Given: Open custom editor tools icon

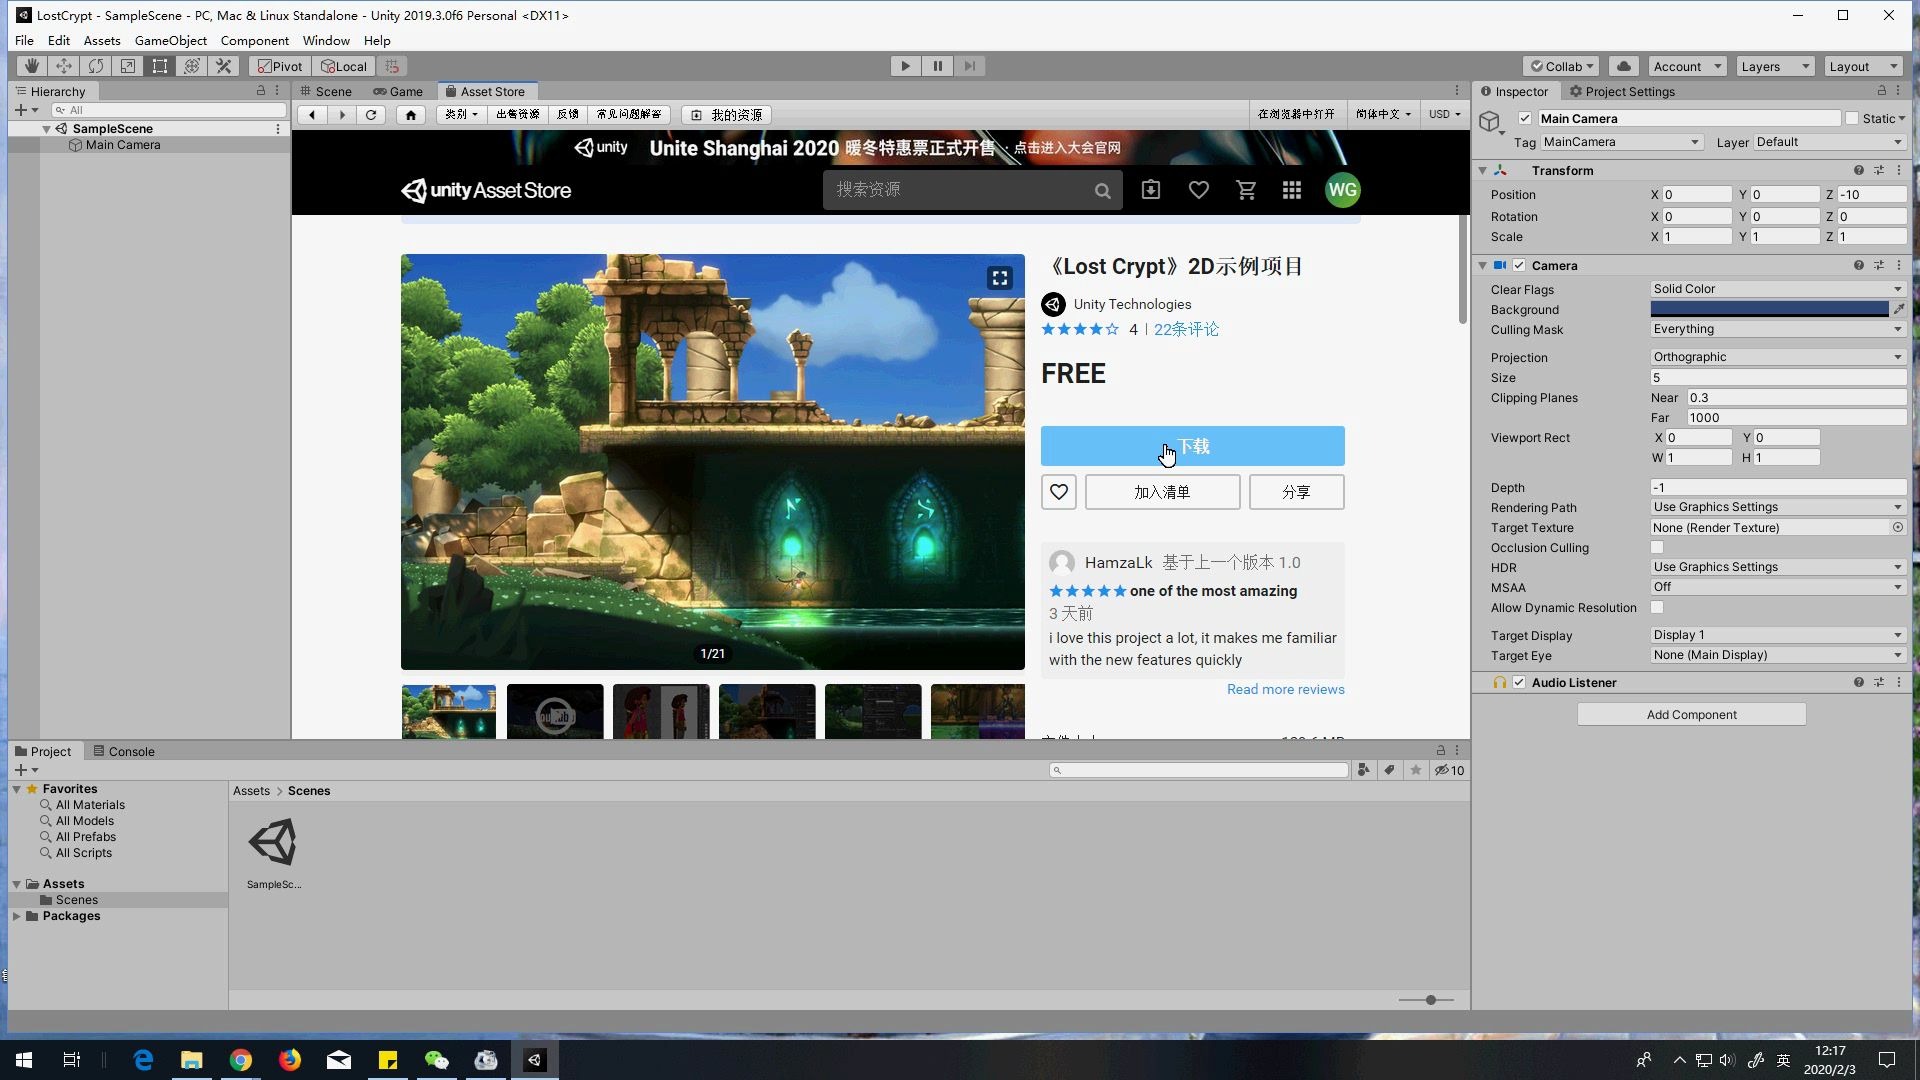Looking at the screenshot, I should pos(224,66).
